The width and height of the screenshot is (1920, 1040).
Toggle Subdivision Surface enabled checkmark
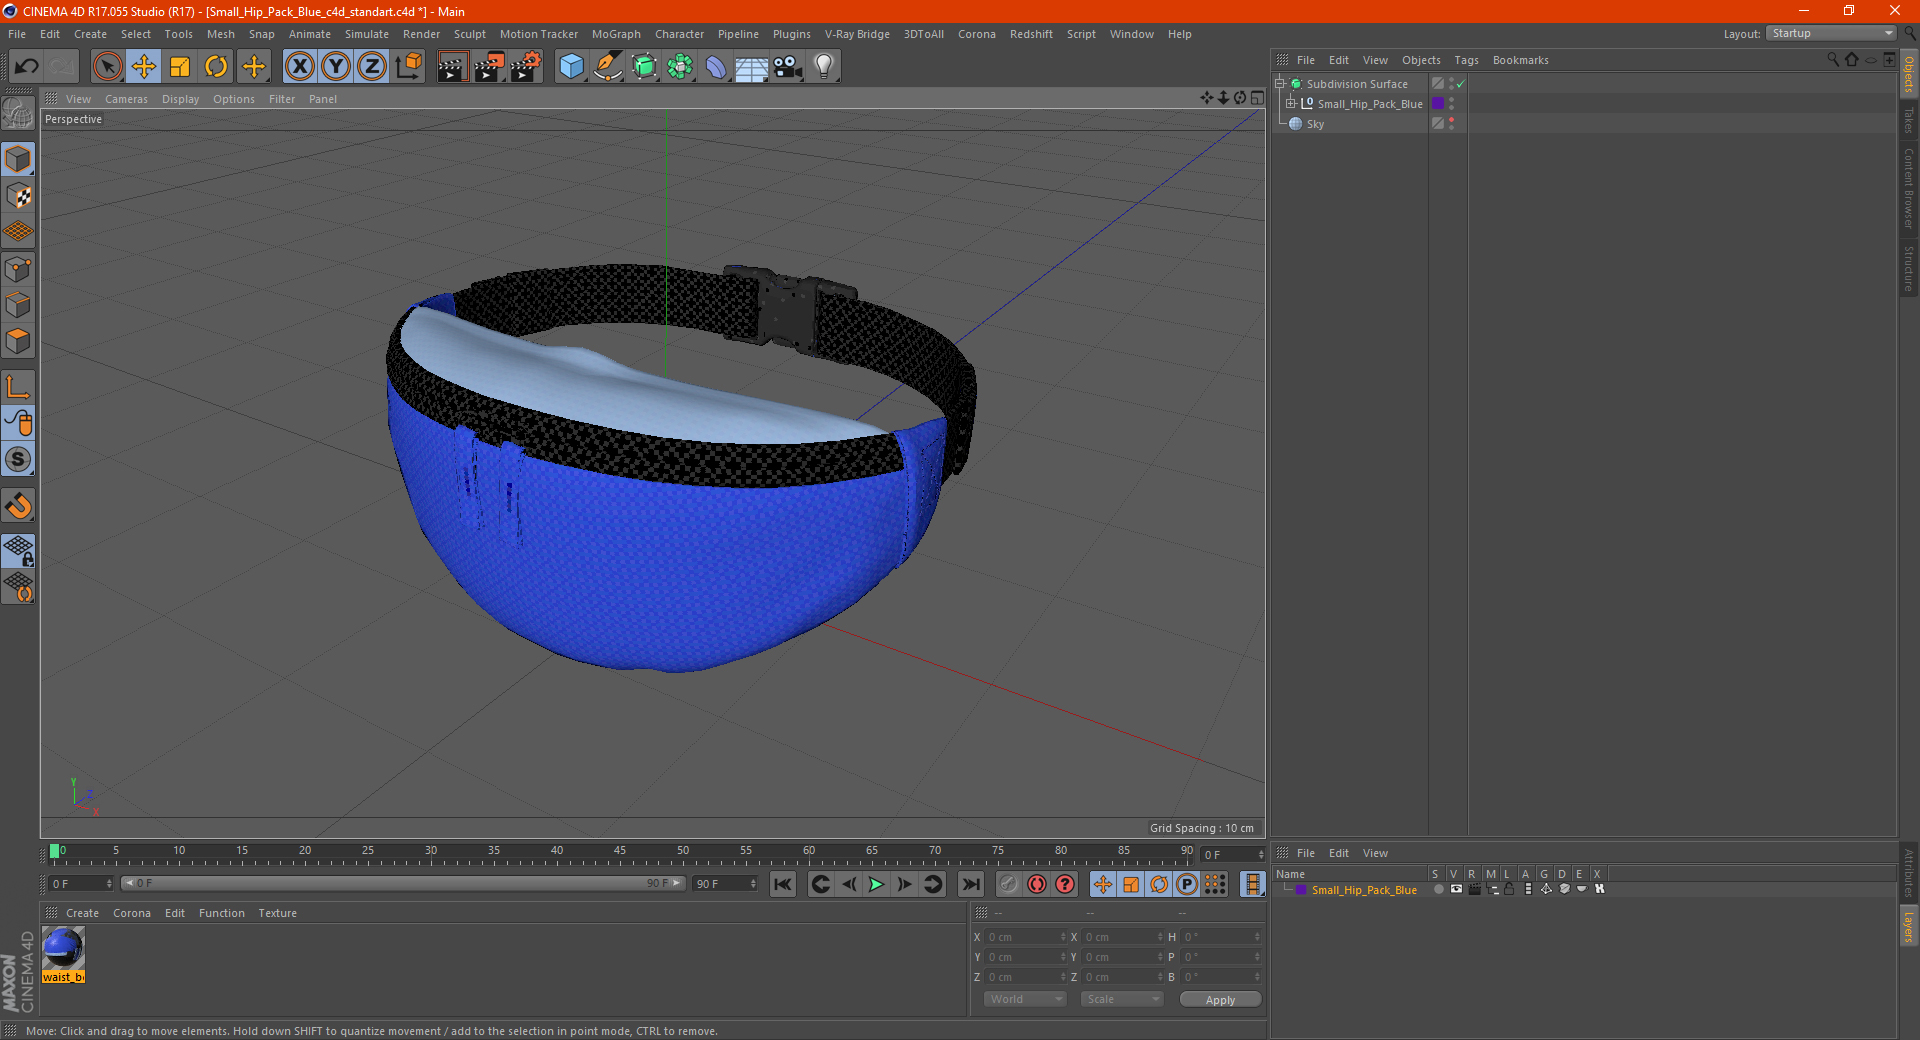click(1460, 83)
